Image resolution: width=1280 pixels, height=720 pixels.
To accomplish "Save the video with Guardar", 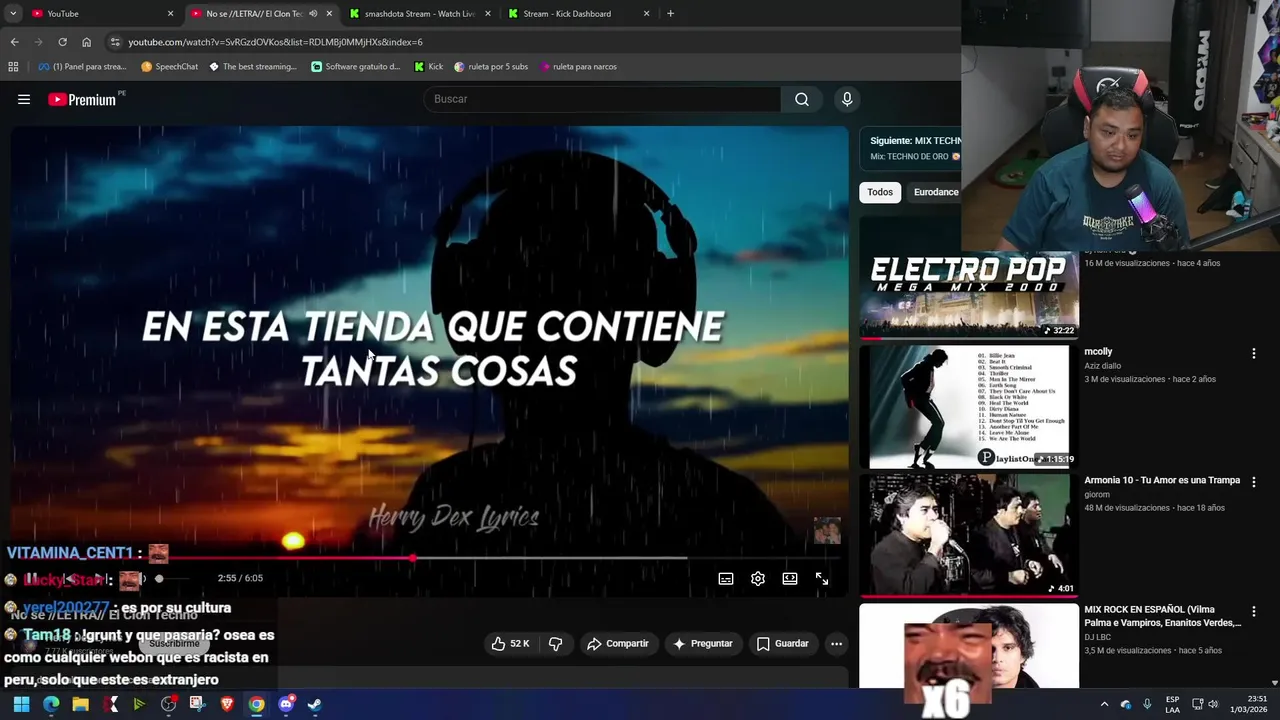I will coord(782,644).
